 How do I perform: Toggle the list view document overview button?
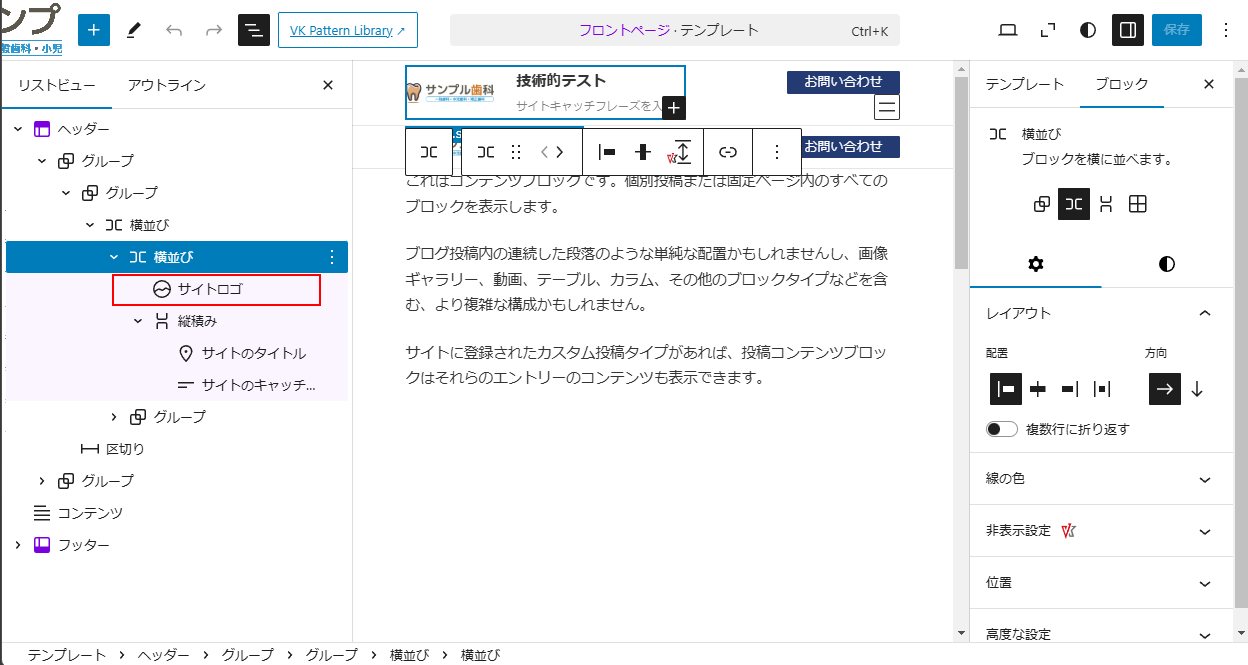(254, 30)
